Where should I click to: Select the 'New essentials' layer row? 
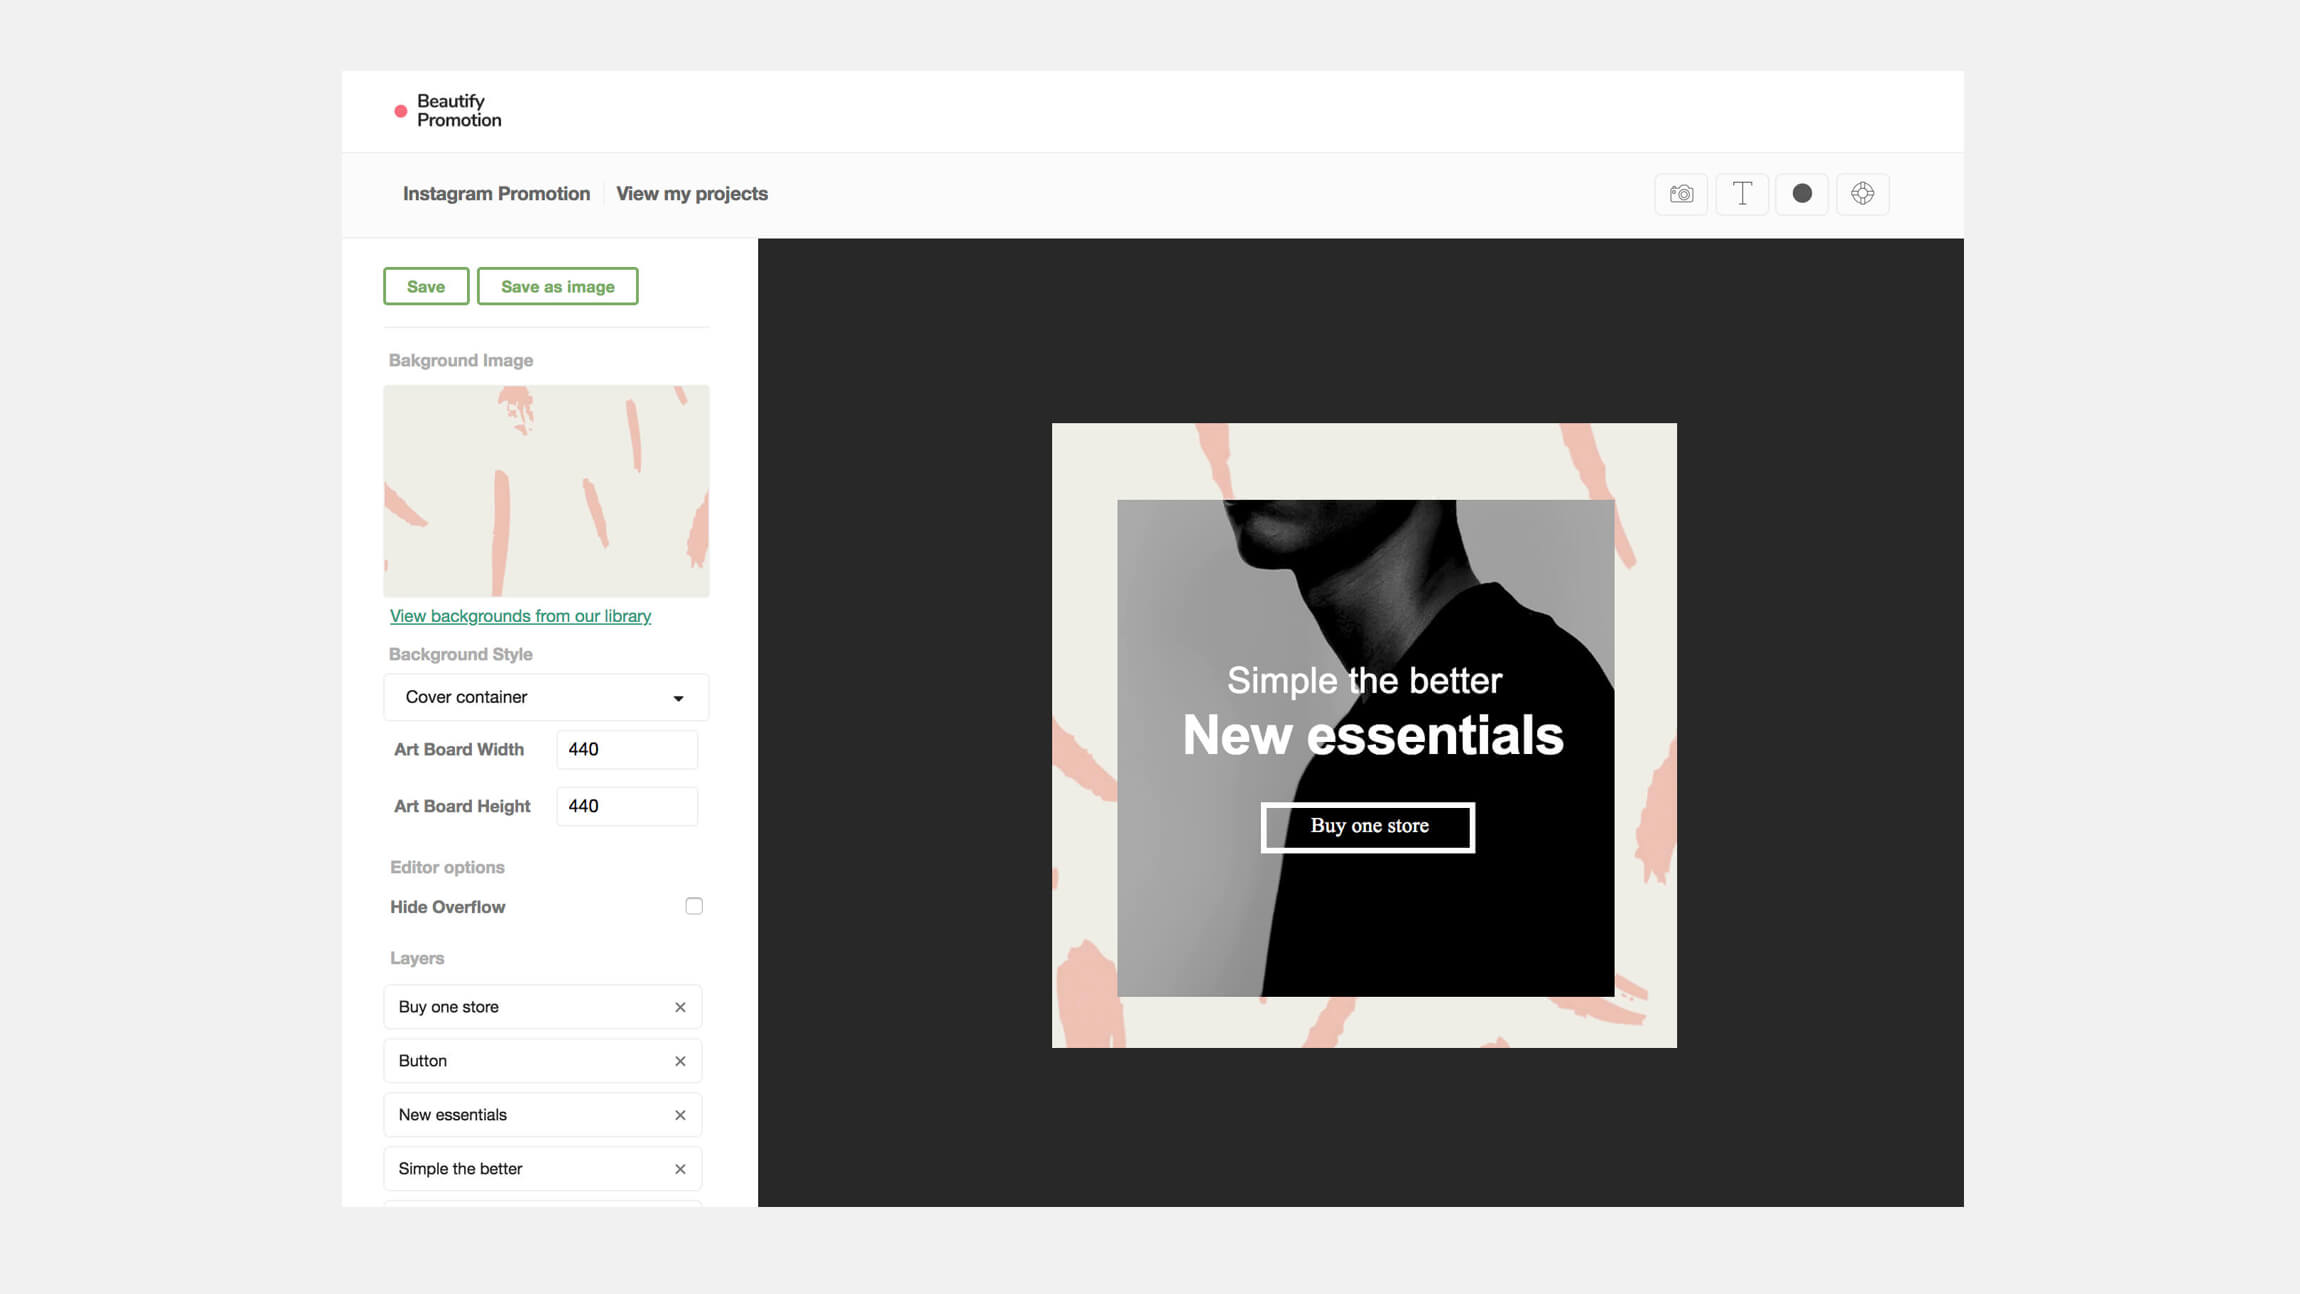pyautogui.click(x=542, y=1115)
